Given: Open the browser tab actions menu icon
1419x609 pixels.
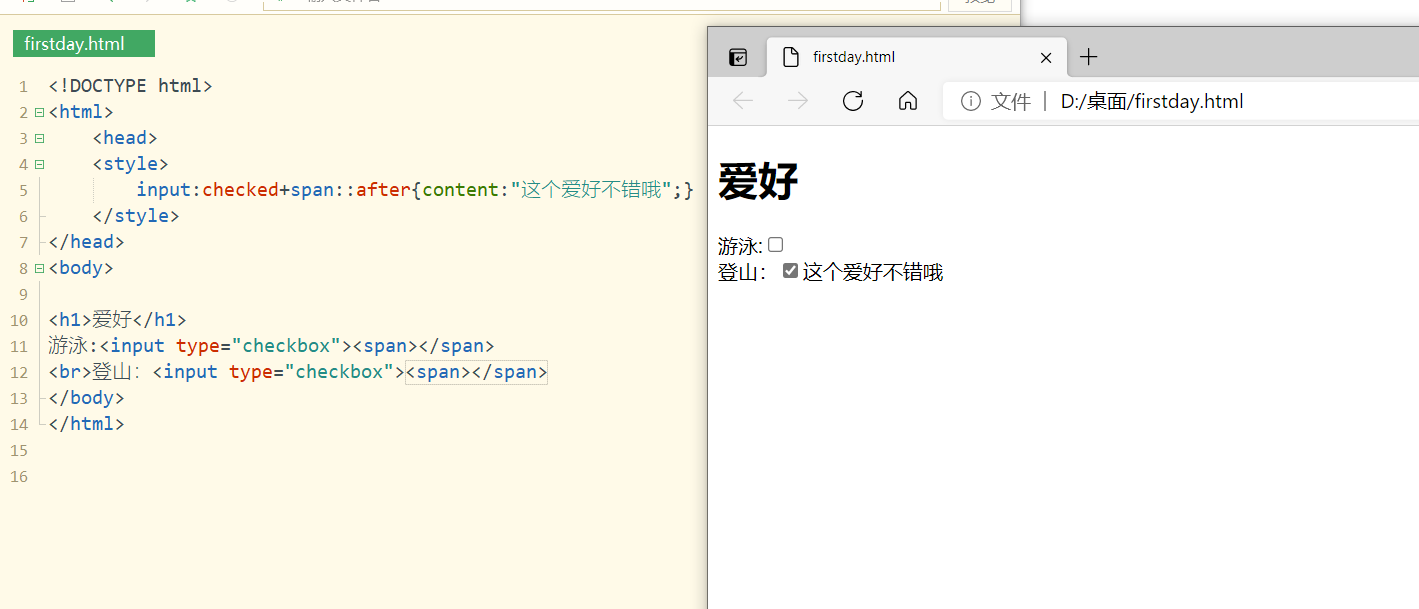Looking at the screenshot, I should tap(737, 57).
